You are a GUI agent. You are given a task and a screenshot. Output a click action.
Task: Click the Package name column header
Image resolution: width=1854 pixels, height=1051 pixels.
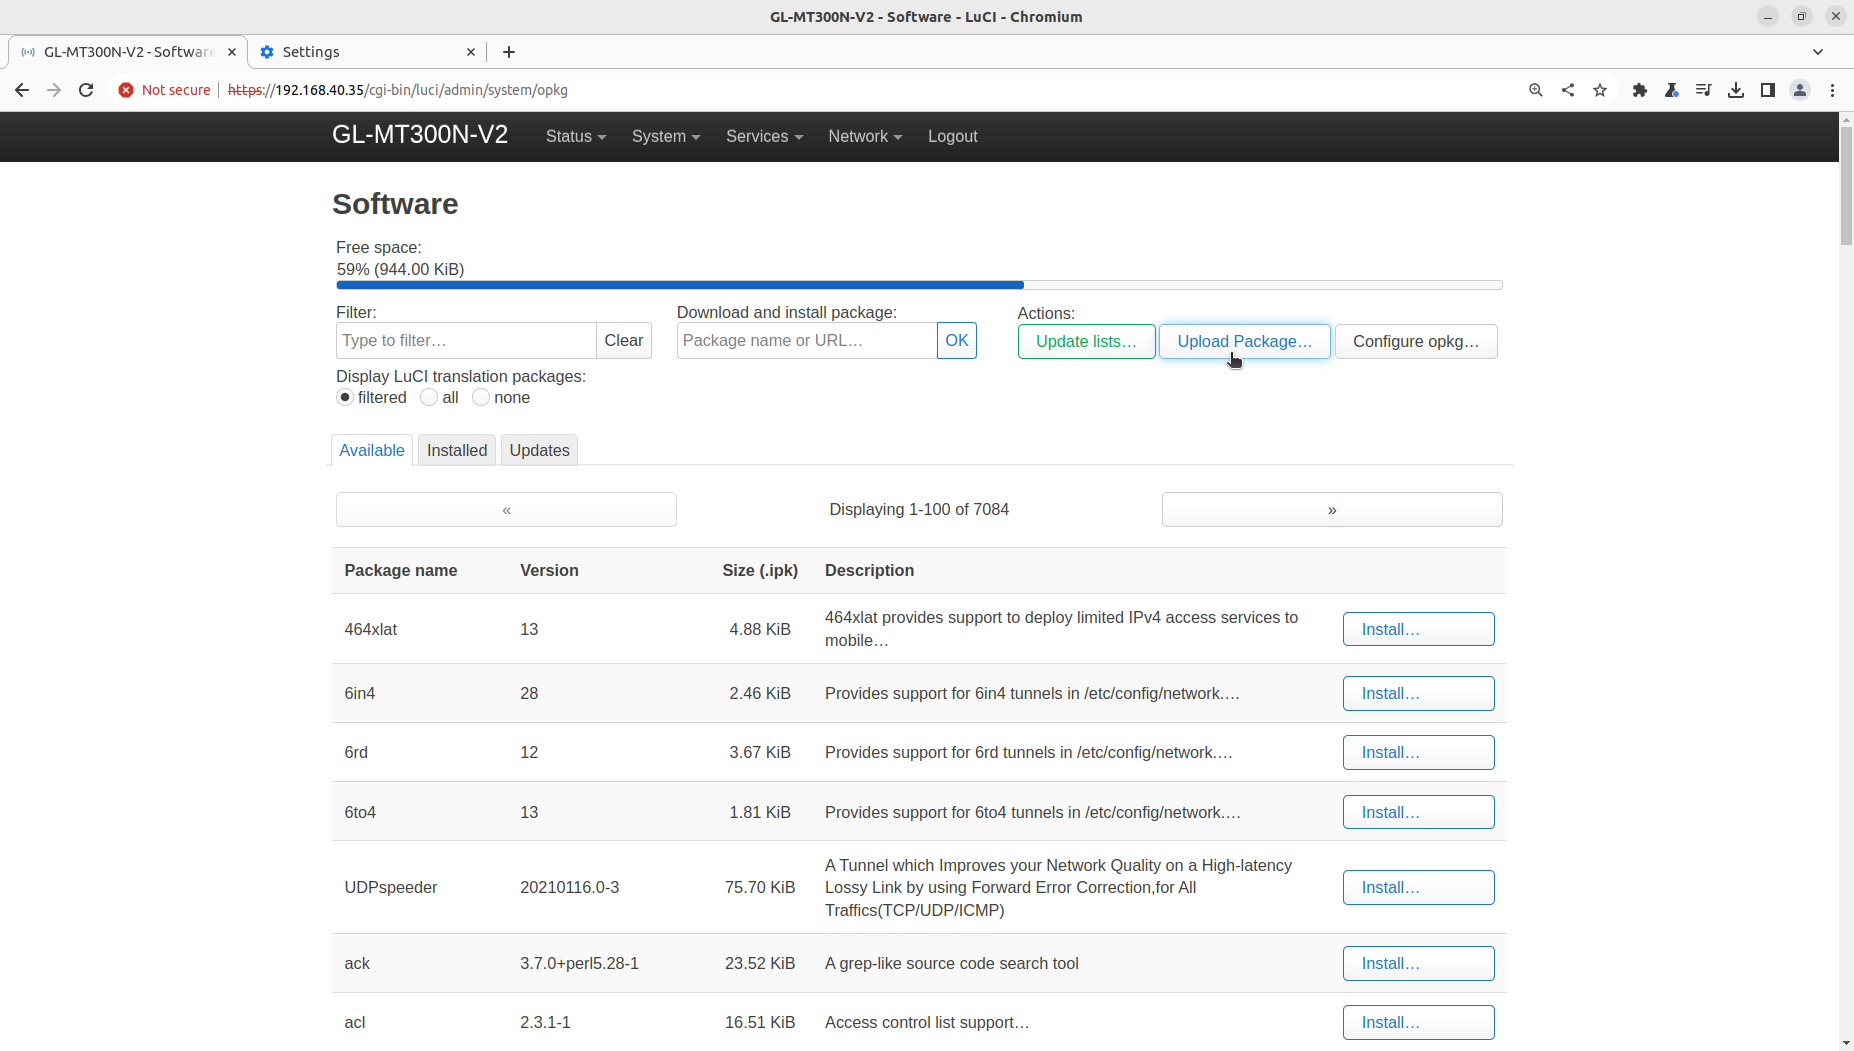[401, 570]
